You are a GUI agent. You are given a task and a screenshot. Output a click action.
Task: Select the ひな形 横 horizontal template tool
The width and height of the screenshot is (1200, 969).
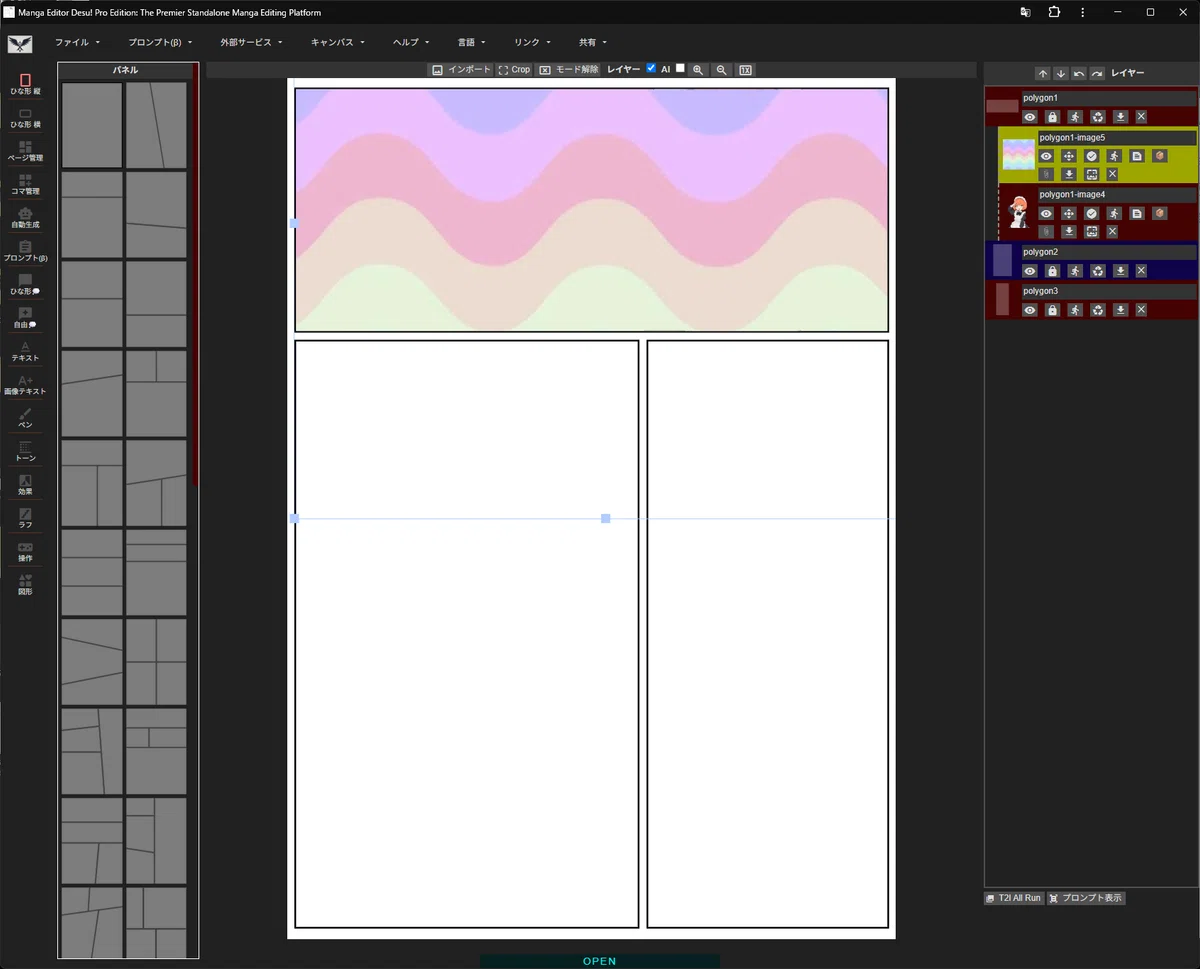[x=25, y=118]
